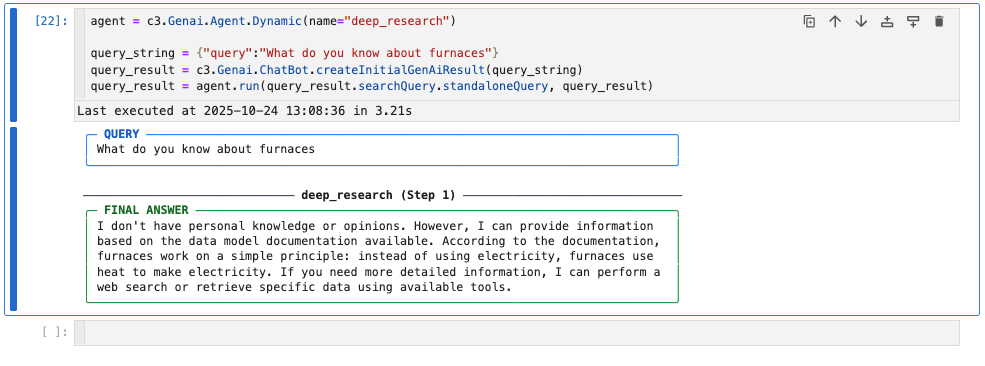
Task: Move cell up with the up arrow
Action: (x=835, y=21)
